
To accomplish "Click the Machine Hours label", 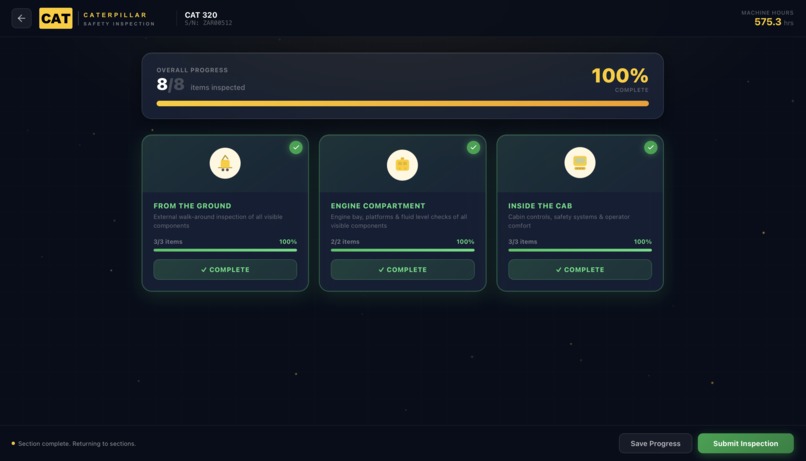I will tap(767, 13).
